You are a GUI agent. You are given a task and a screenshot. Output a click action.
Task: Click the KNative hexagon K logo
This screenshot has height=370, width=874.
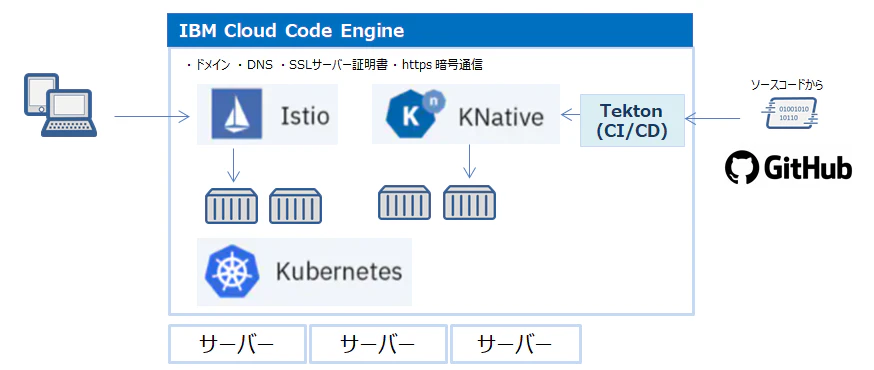click(415, 114)
